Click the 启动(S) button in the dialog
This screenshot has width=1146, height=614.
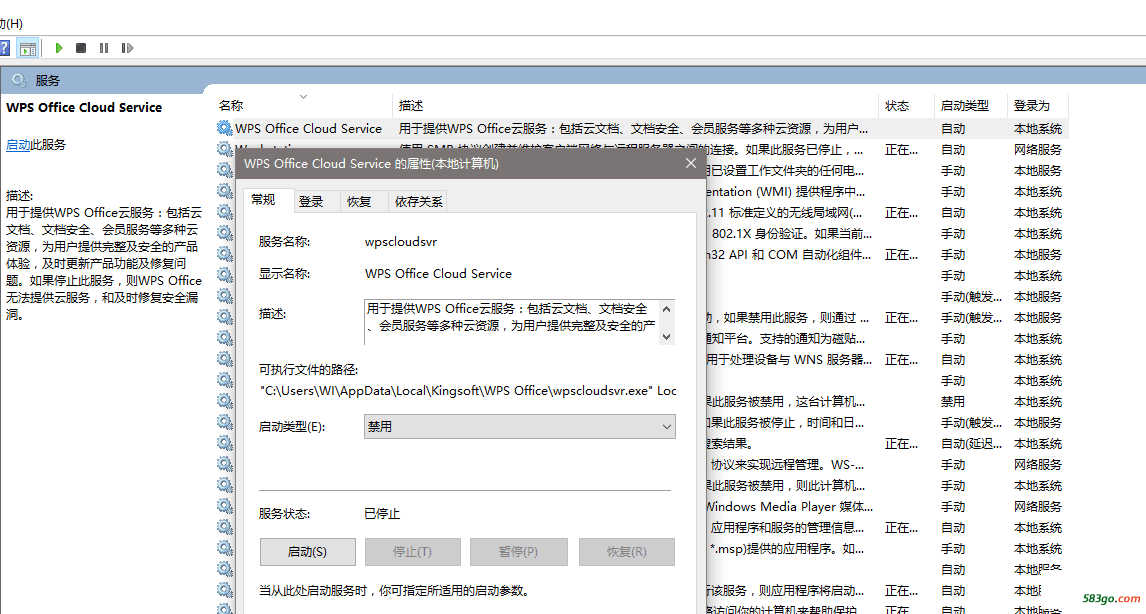[308, 552]
